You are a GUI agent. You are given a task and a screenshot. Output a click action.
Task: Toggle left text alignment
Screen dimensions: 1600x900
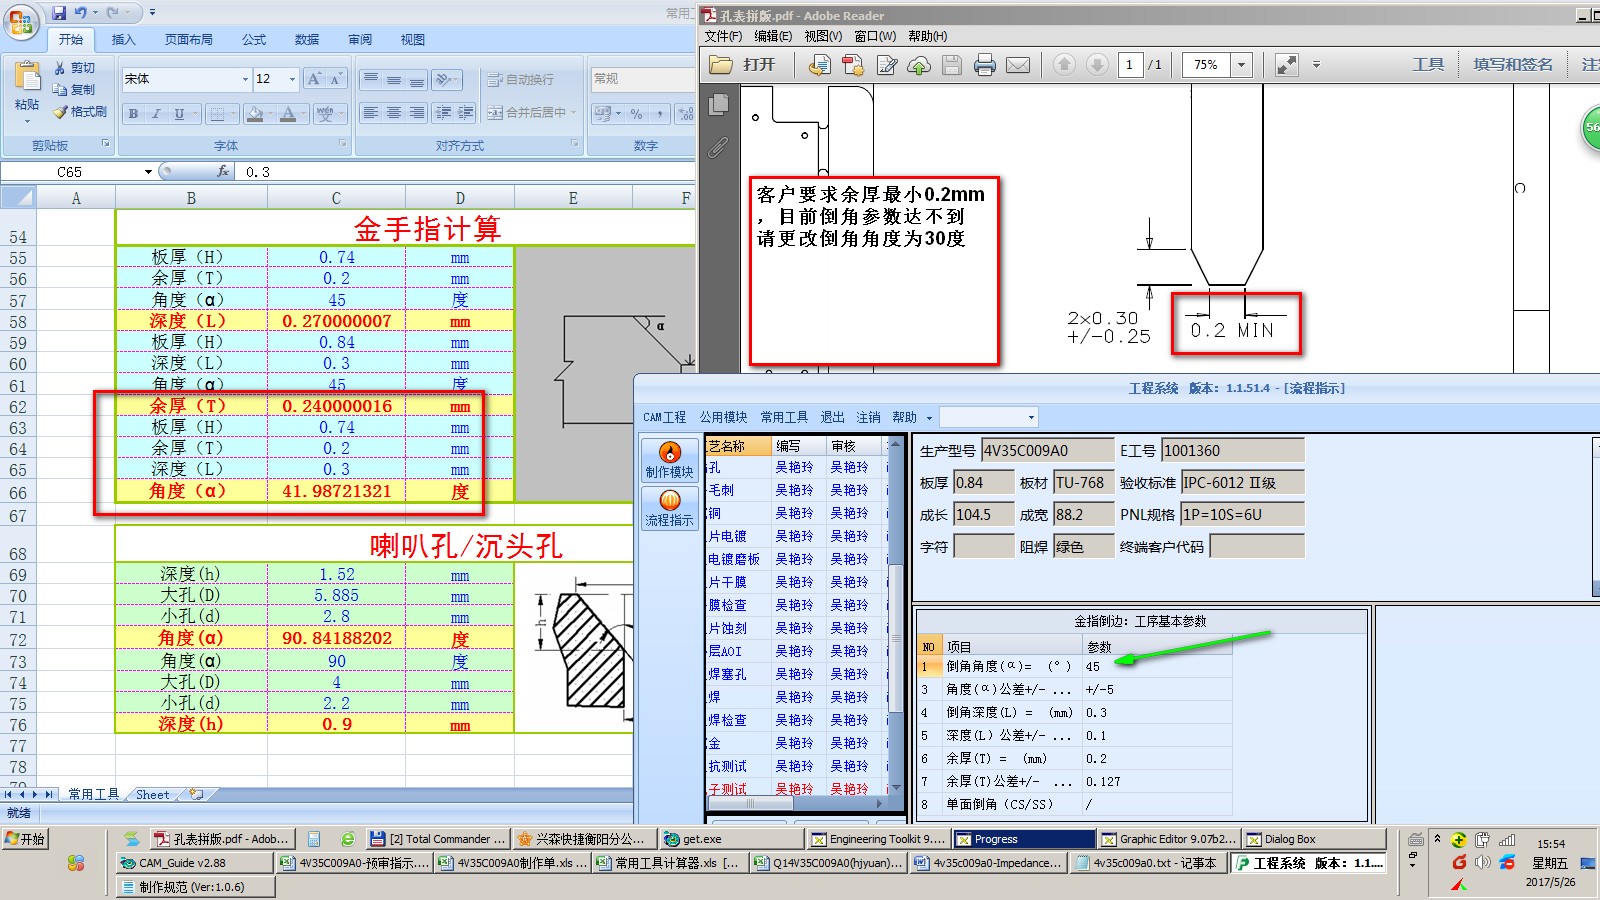tap(370, 113)
